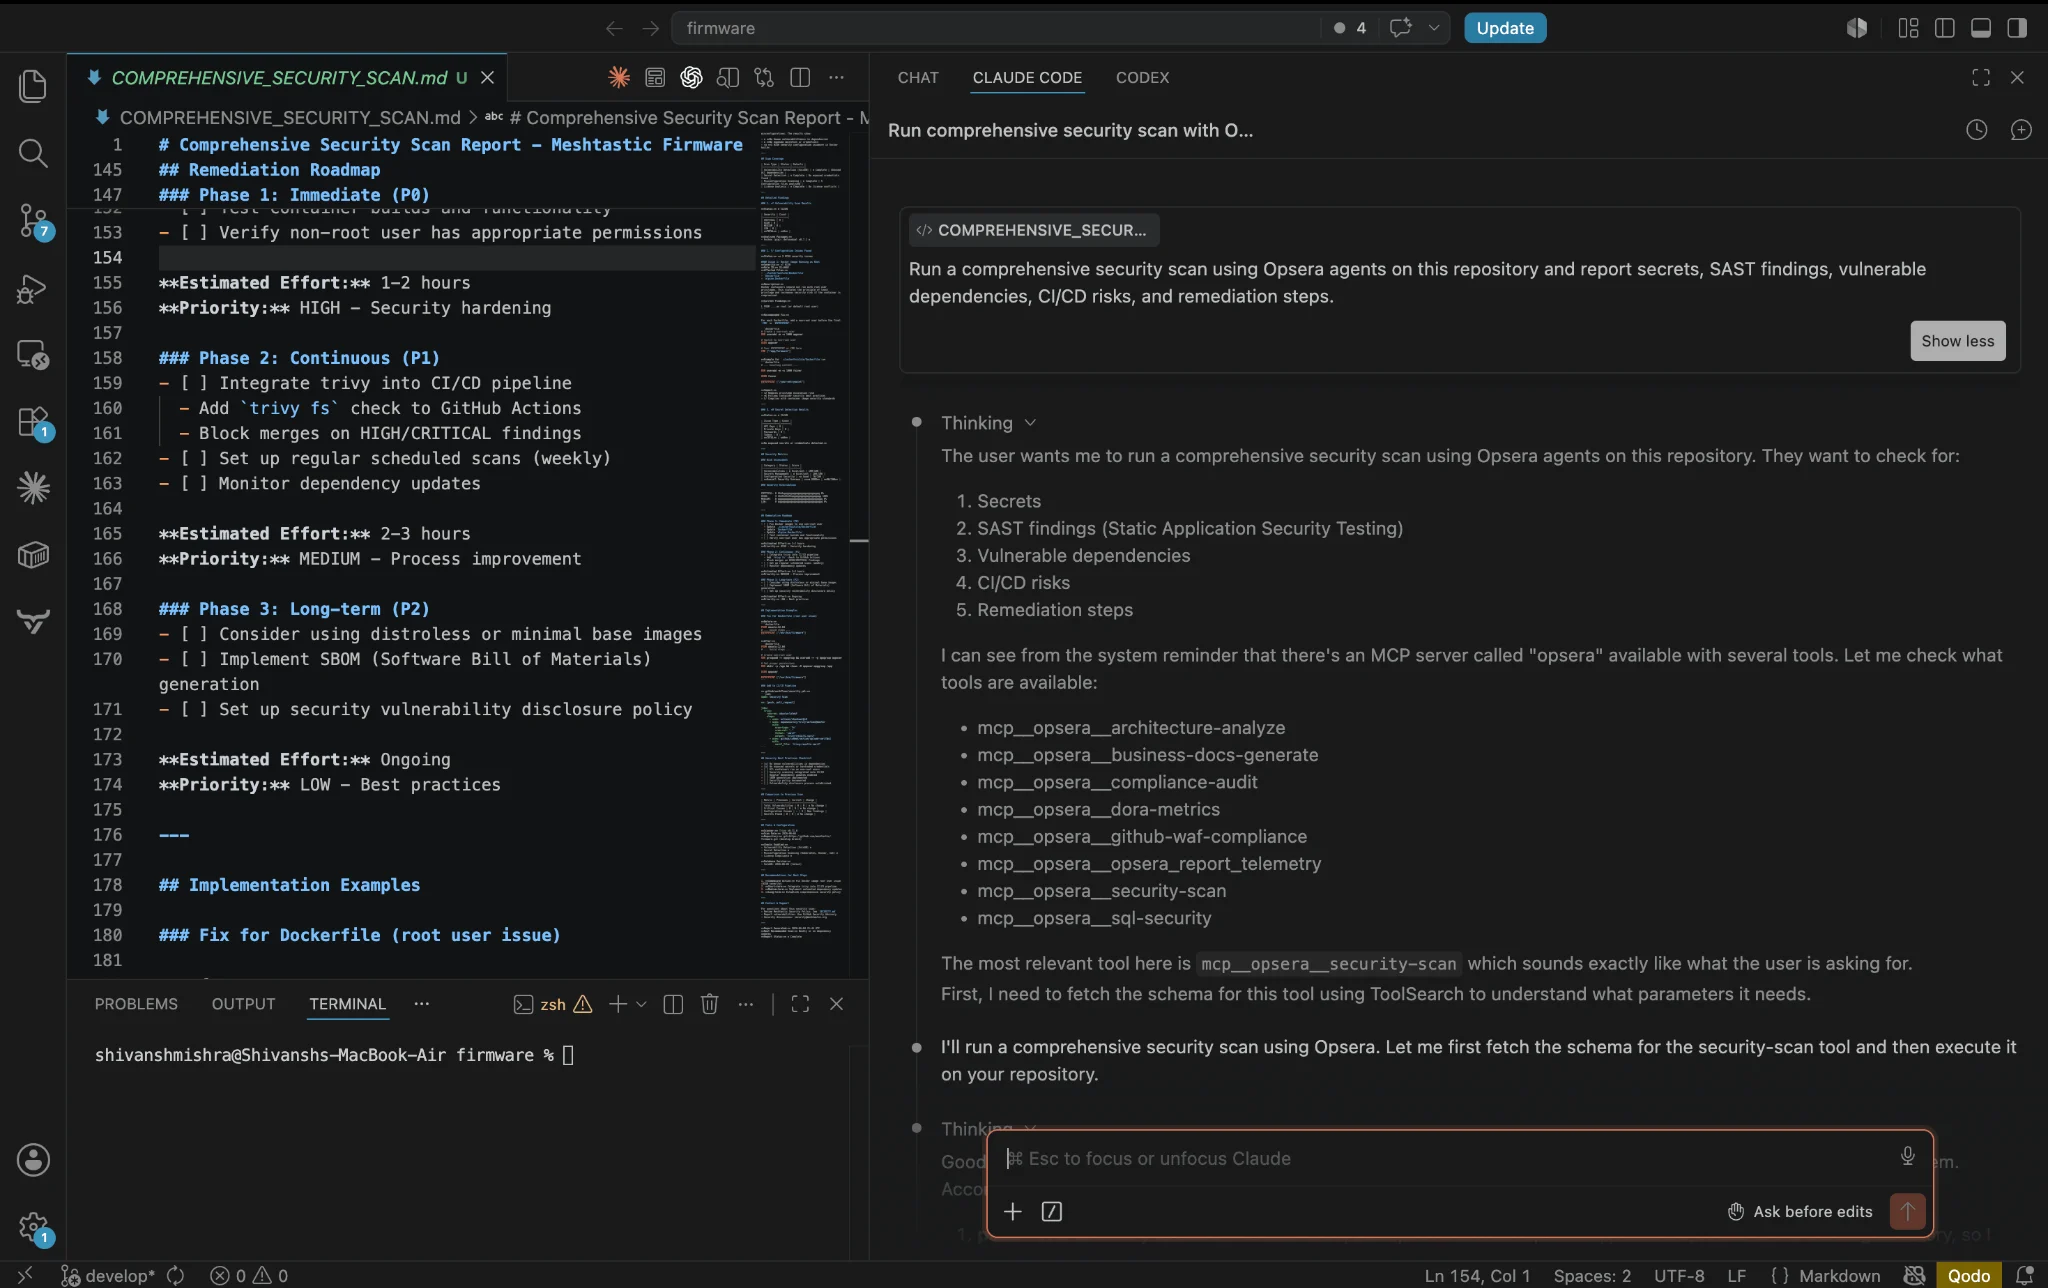Image resolution: width=2048 pixels, height=1288 pixels.
Task: Click the firmware command center search box
Action: tap(995, 28)
